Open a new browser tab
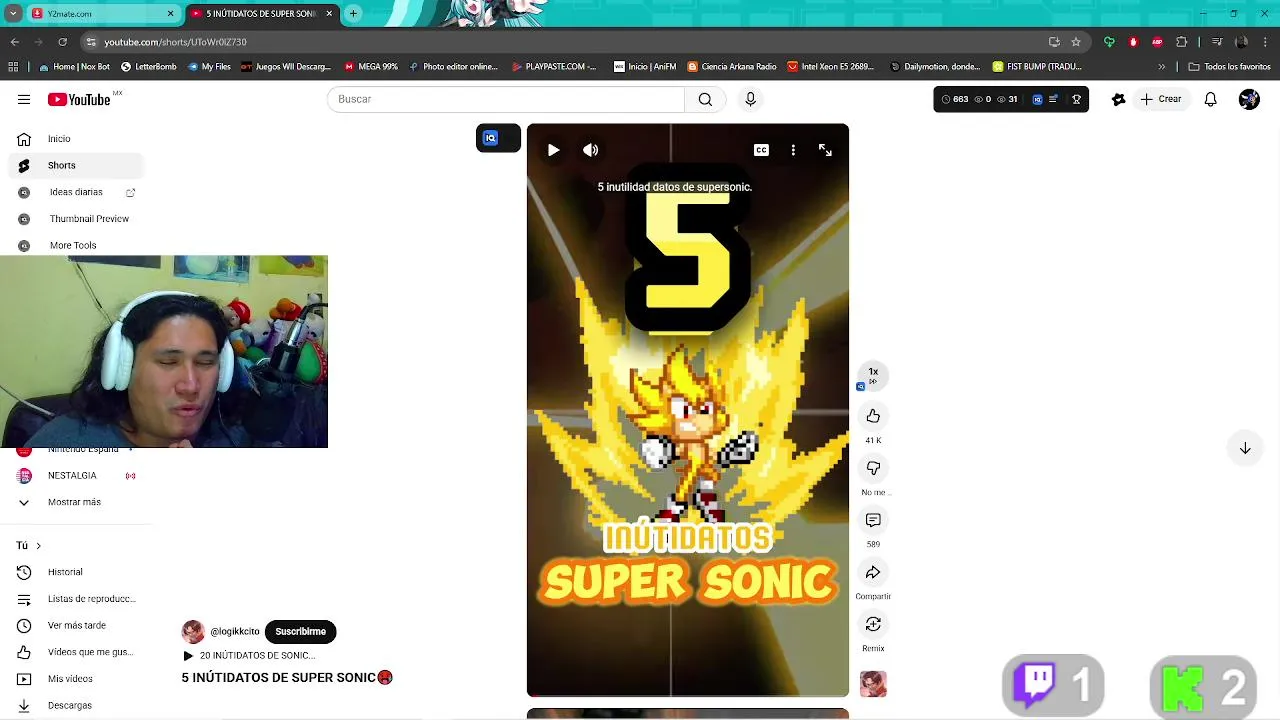This screenshot has width=1280, height=720. [353, 14]
